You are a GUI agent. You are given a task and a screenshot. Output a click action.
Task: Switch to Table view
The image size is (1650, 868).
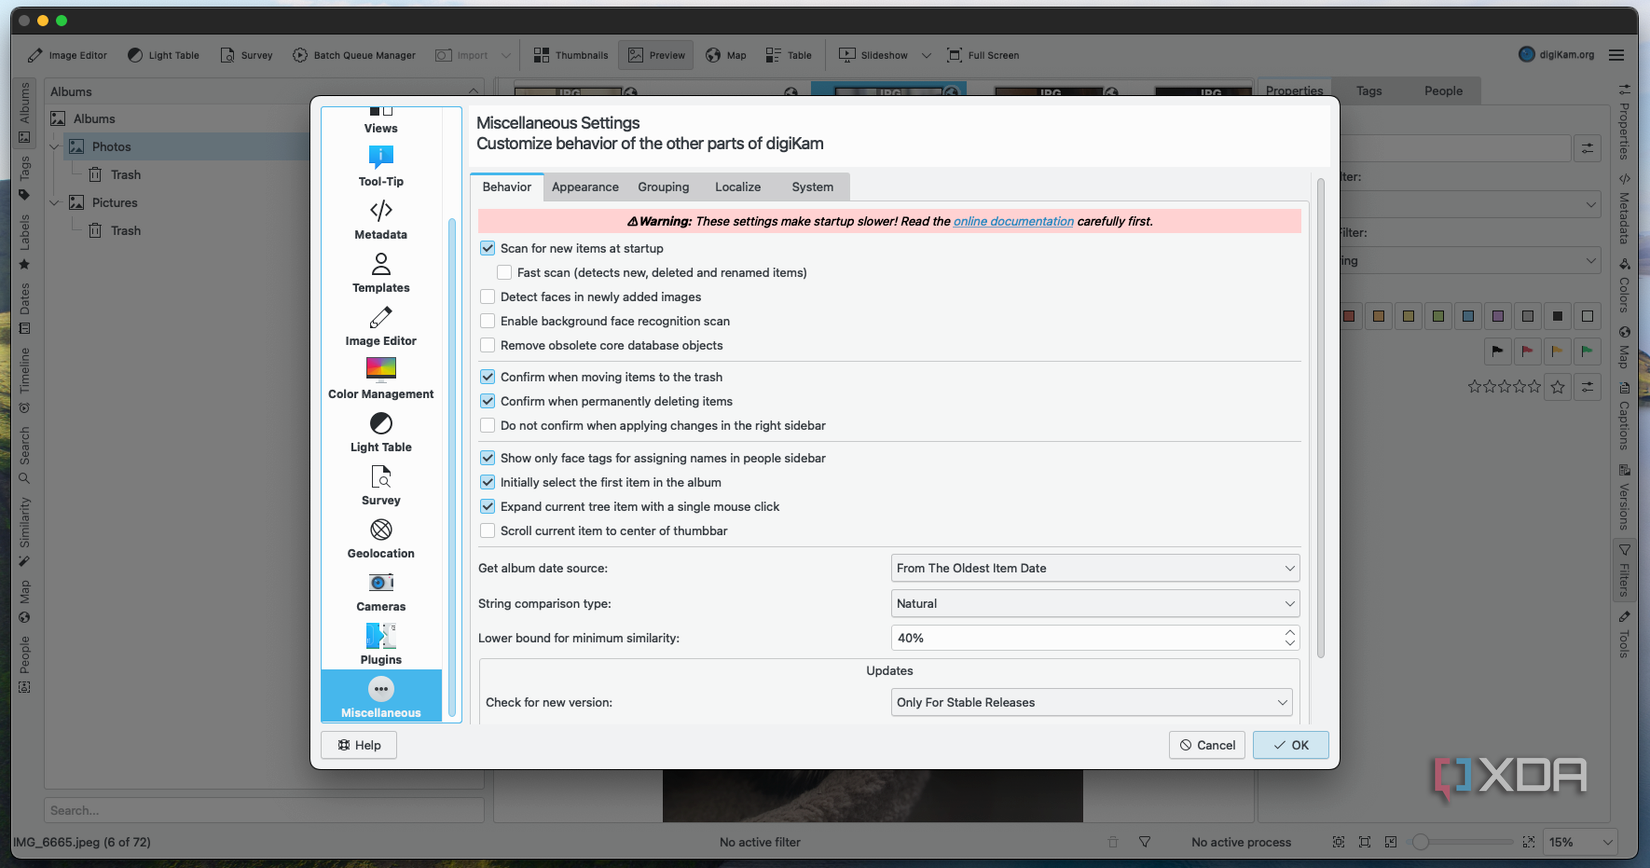pyautogui.click(x=789, y=55)
